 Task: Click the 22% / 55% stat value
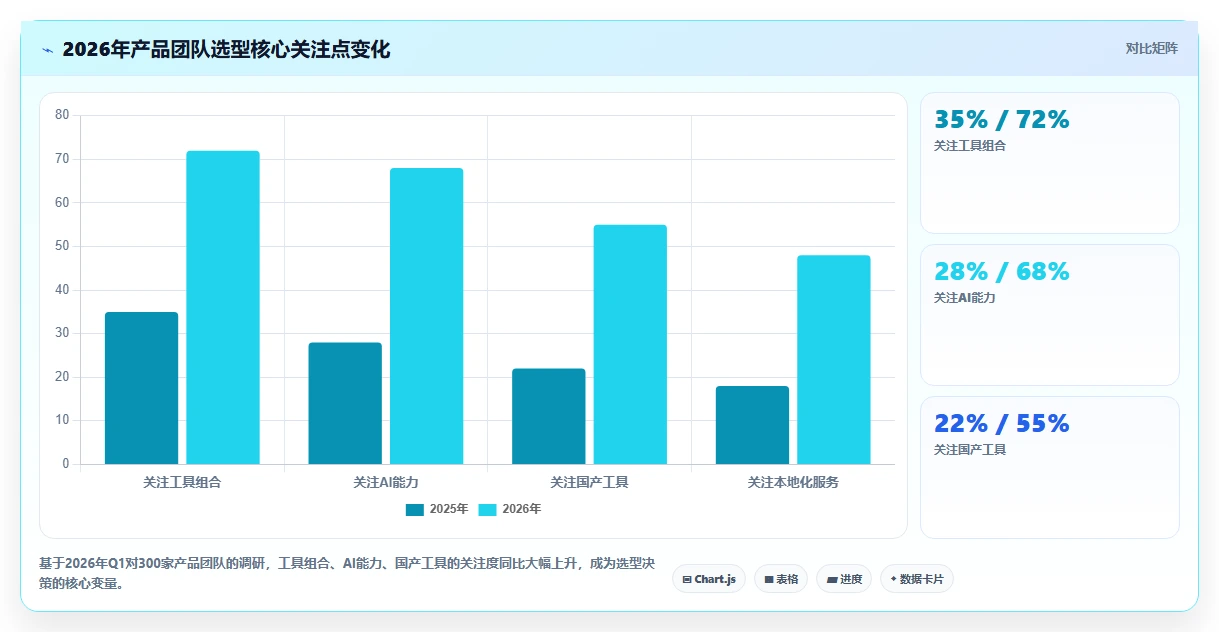[x=1002, y=424]
